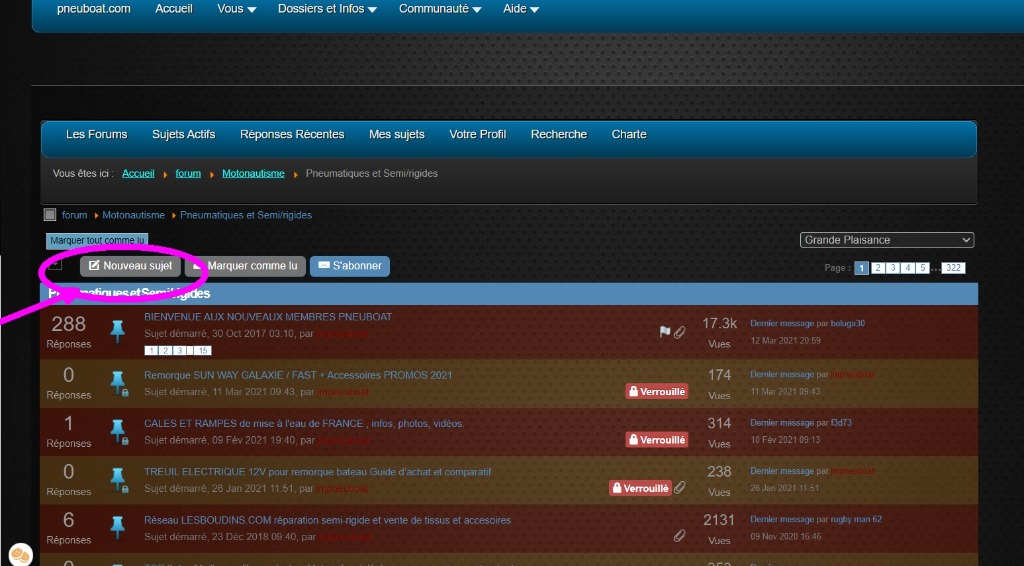Click the paperclip attachment icon on TREUIL ELECTRIQUE row
Image resolution: width=1024 pixels, height=566 pixels.
[680, 488]
